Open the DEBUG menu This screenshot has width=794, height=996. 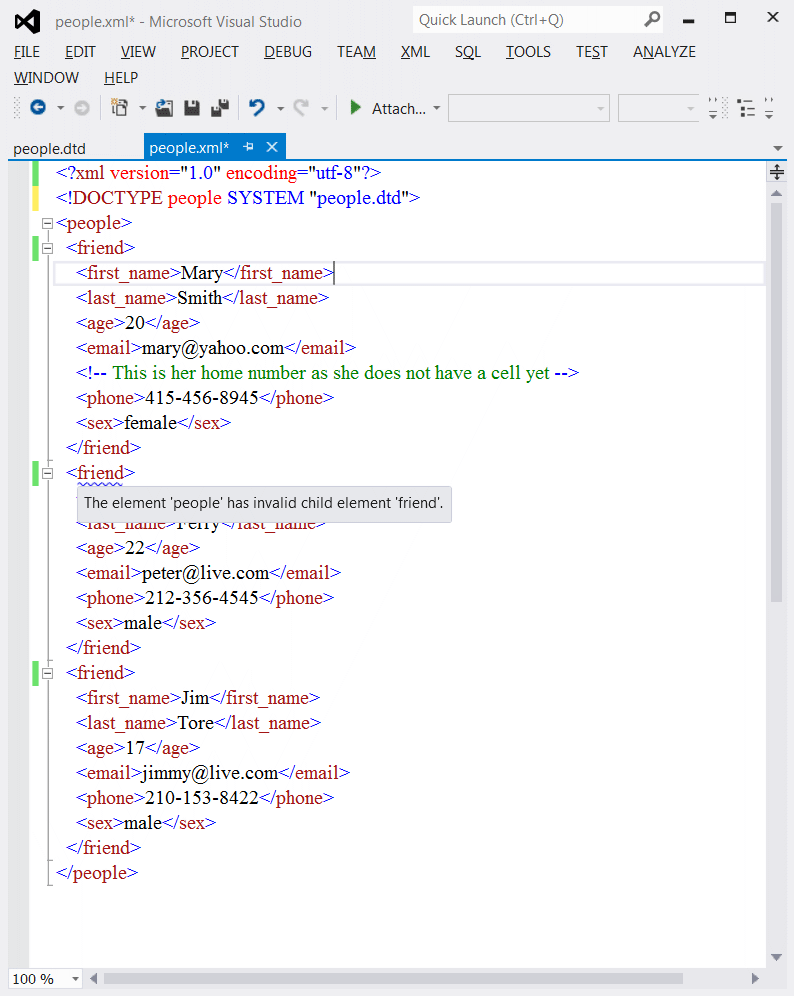coord(288,52)
